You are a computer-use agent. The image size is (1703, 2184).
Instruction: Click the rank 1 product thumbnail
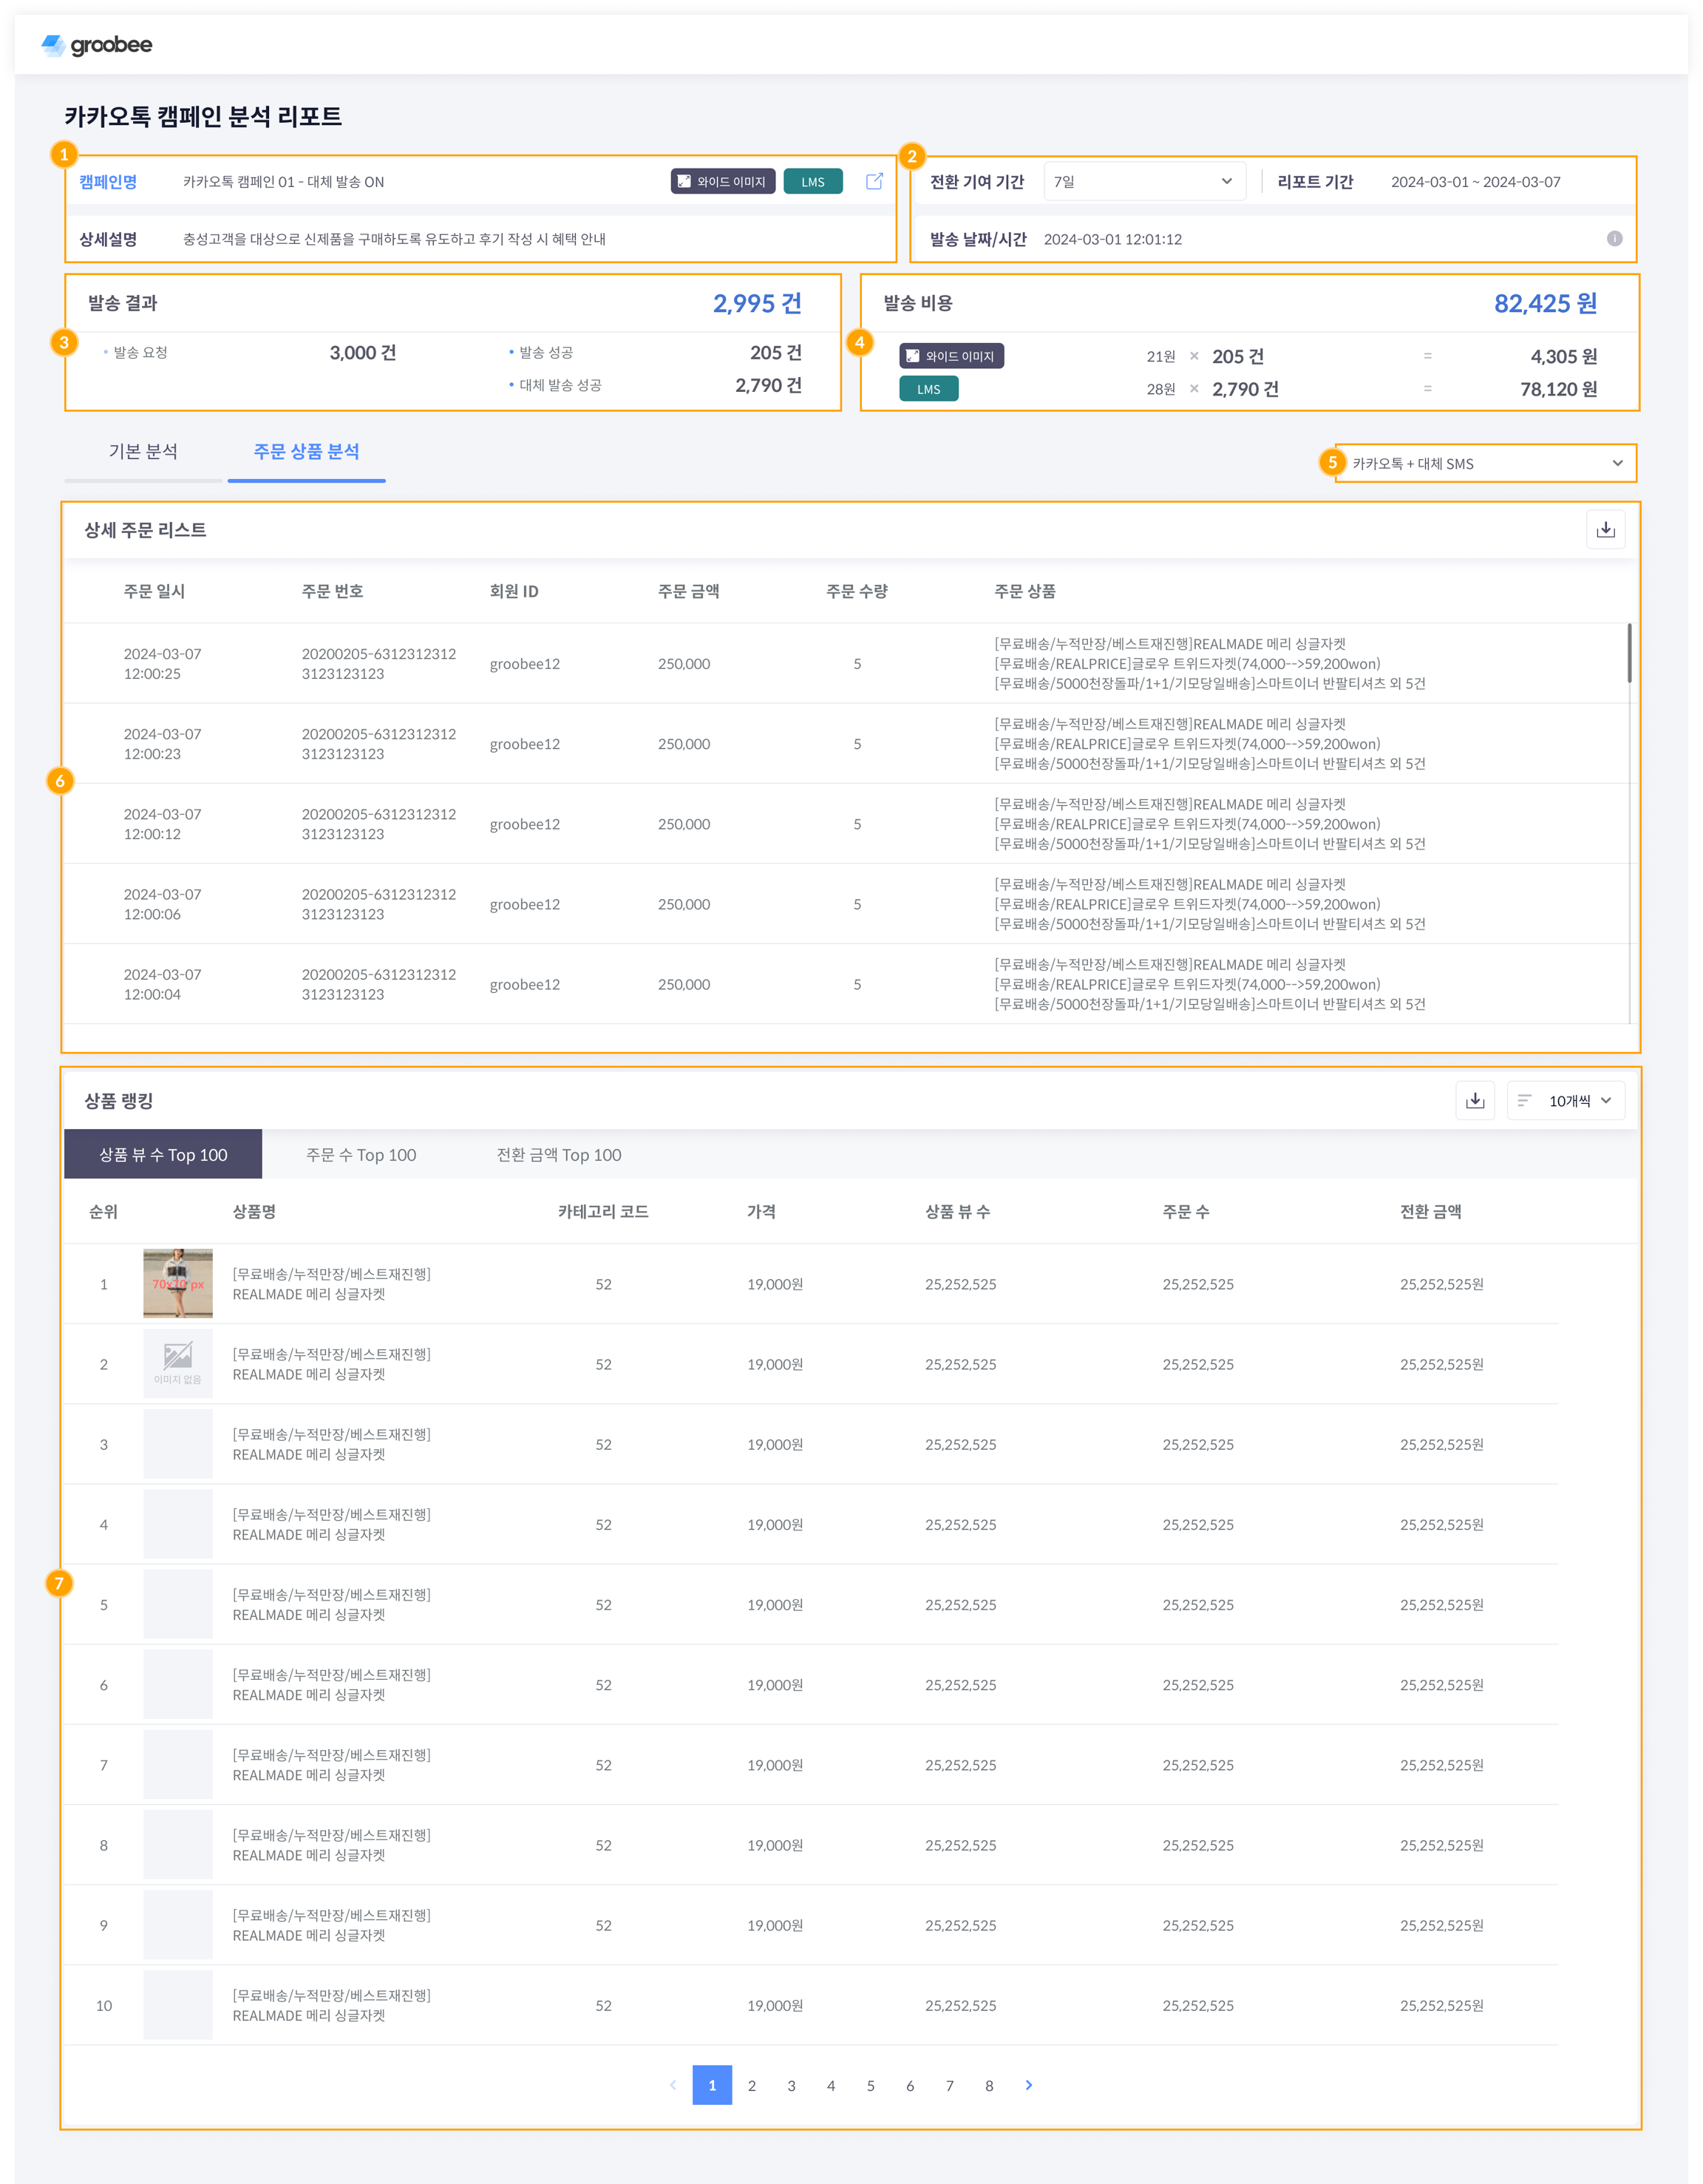(x=178, y=1283)
